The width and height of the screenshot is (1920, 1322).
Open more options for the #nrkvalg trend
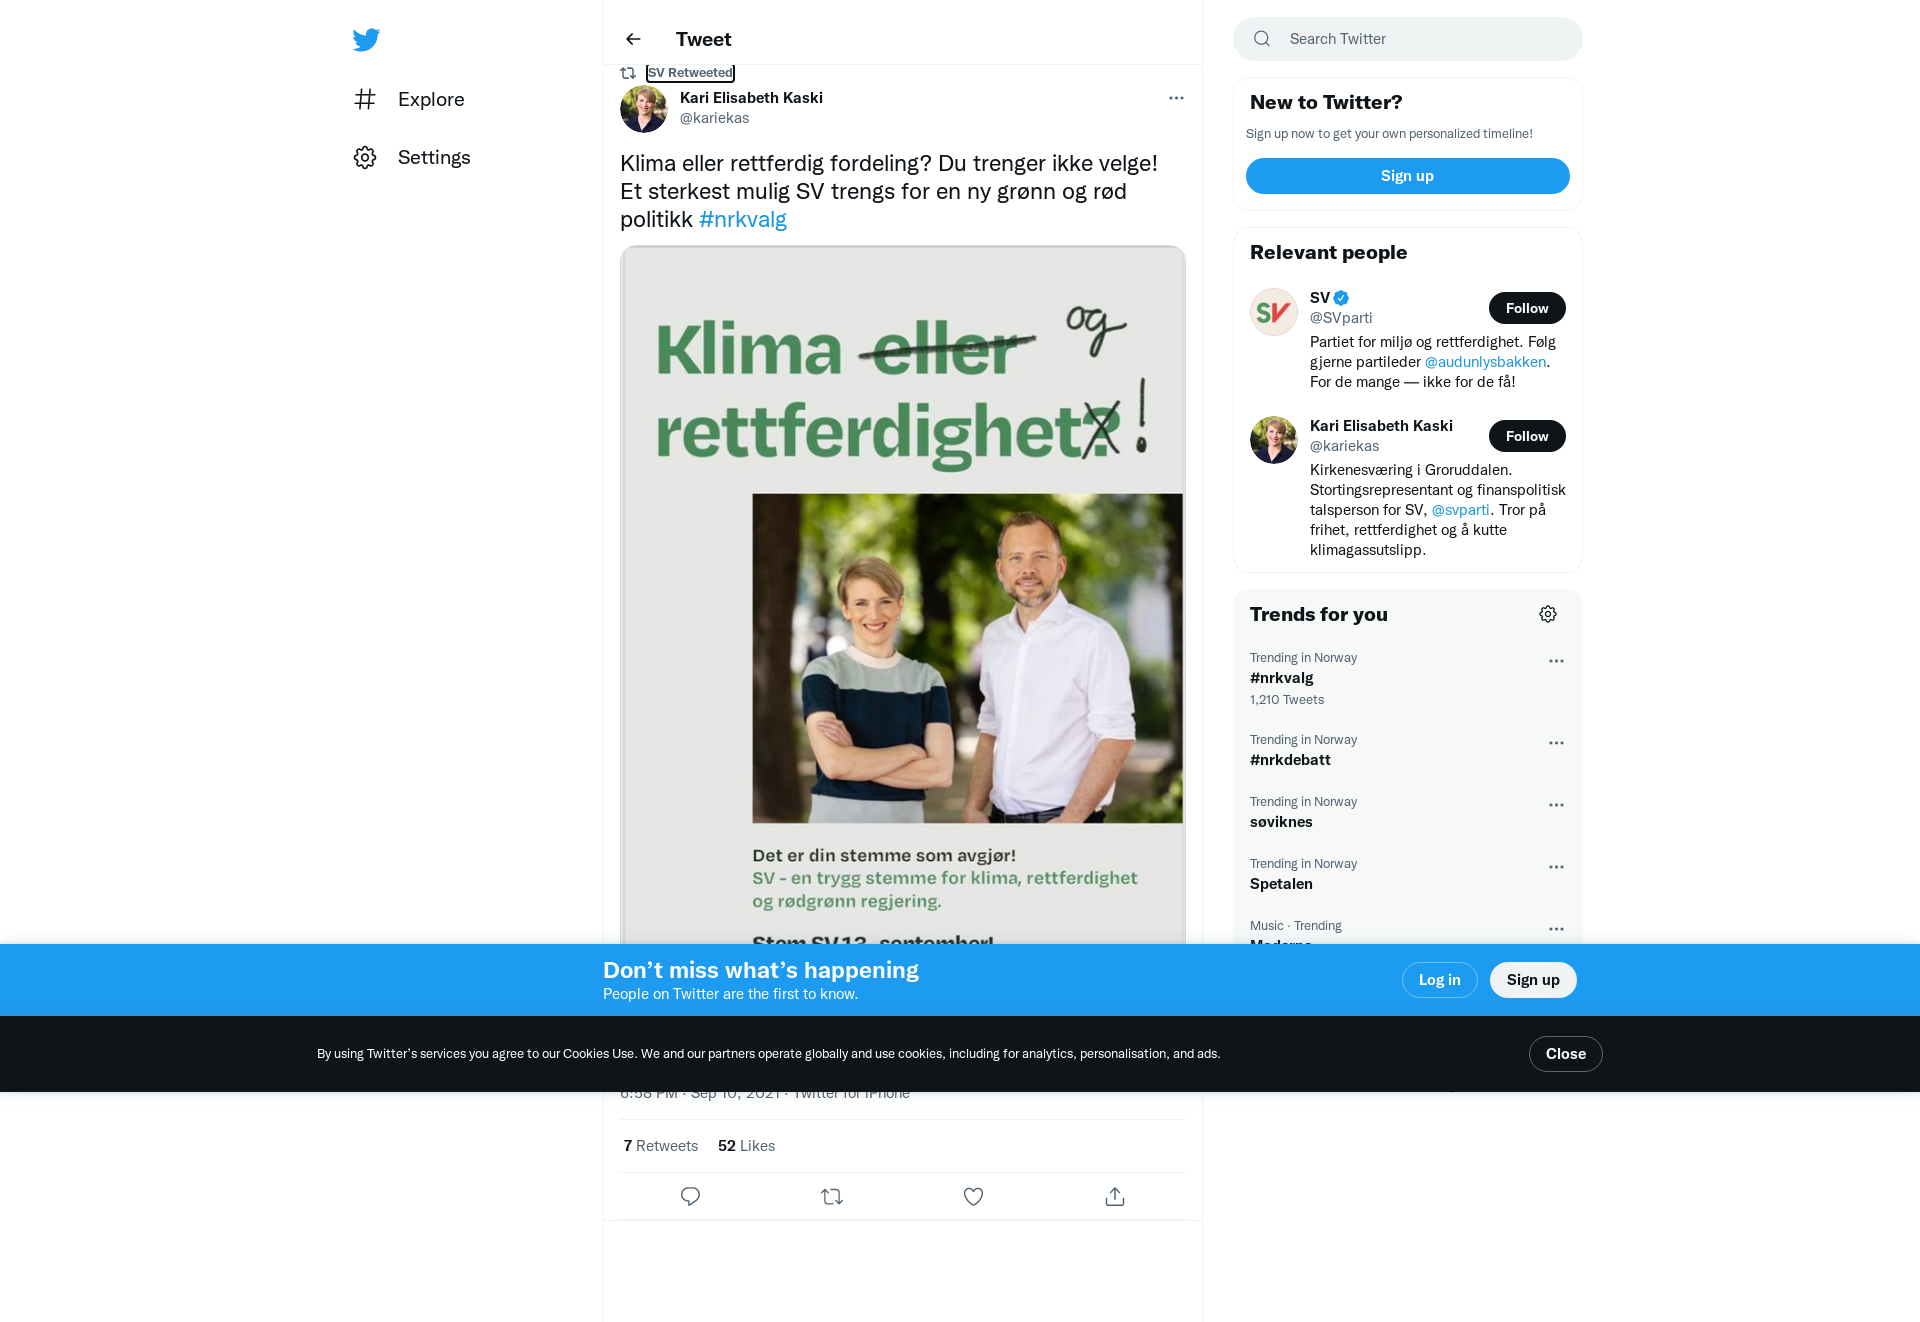1556,661
